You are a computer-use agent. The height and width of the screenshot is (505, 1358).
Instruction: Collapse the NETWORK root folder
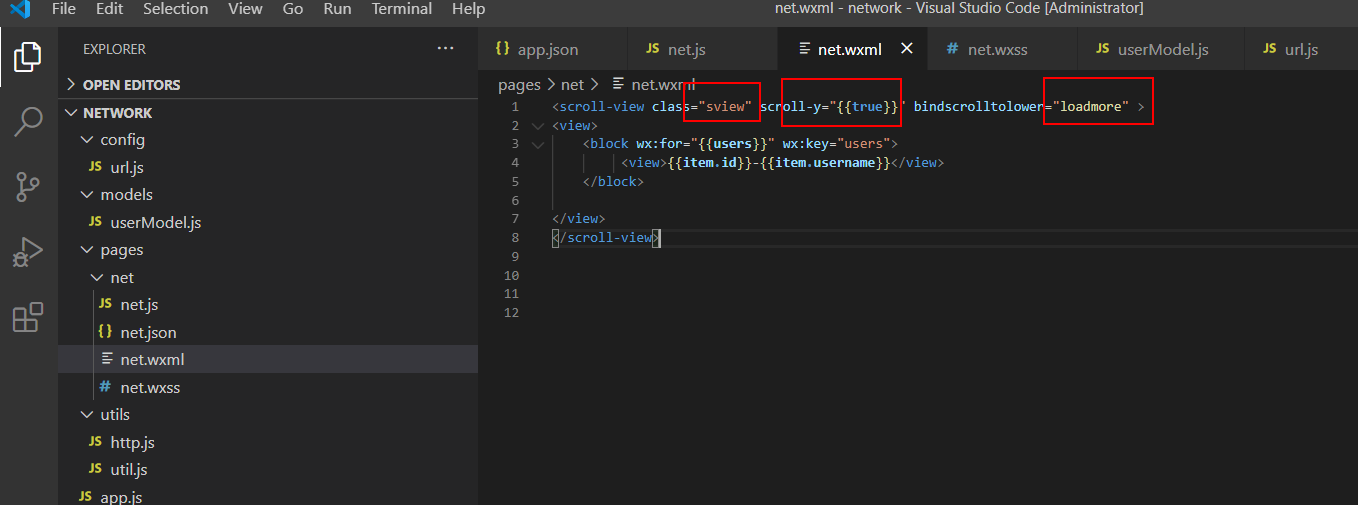tap(268, 113)
